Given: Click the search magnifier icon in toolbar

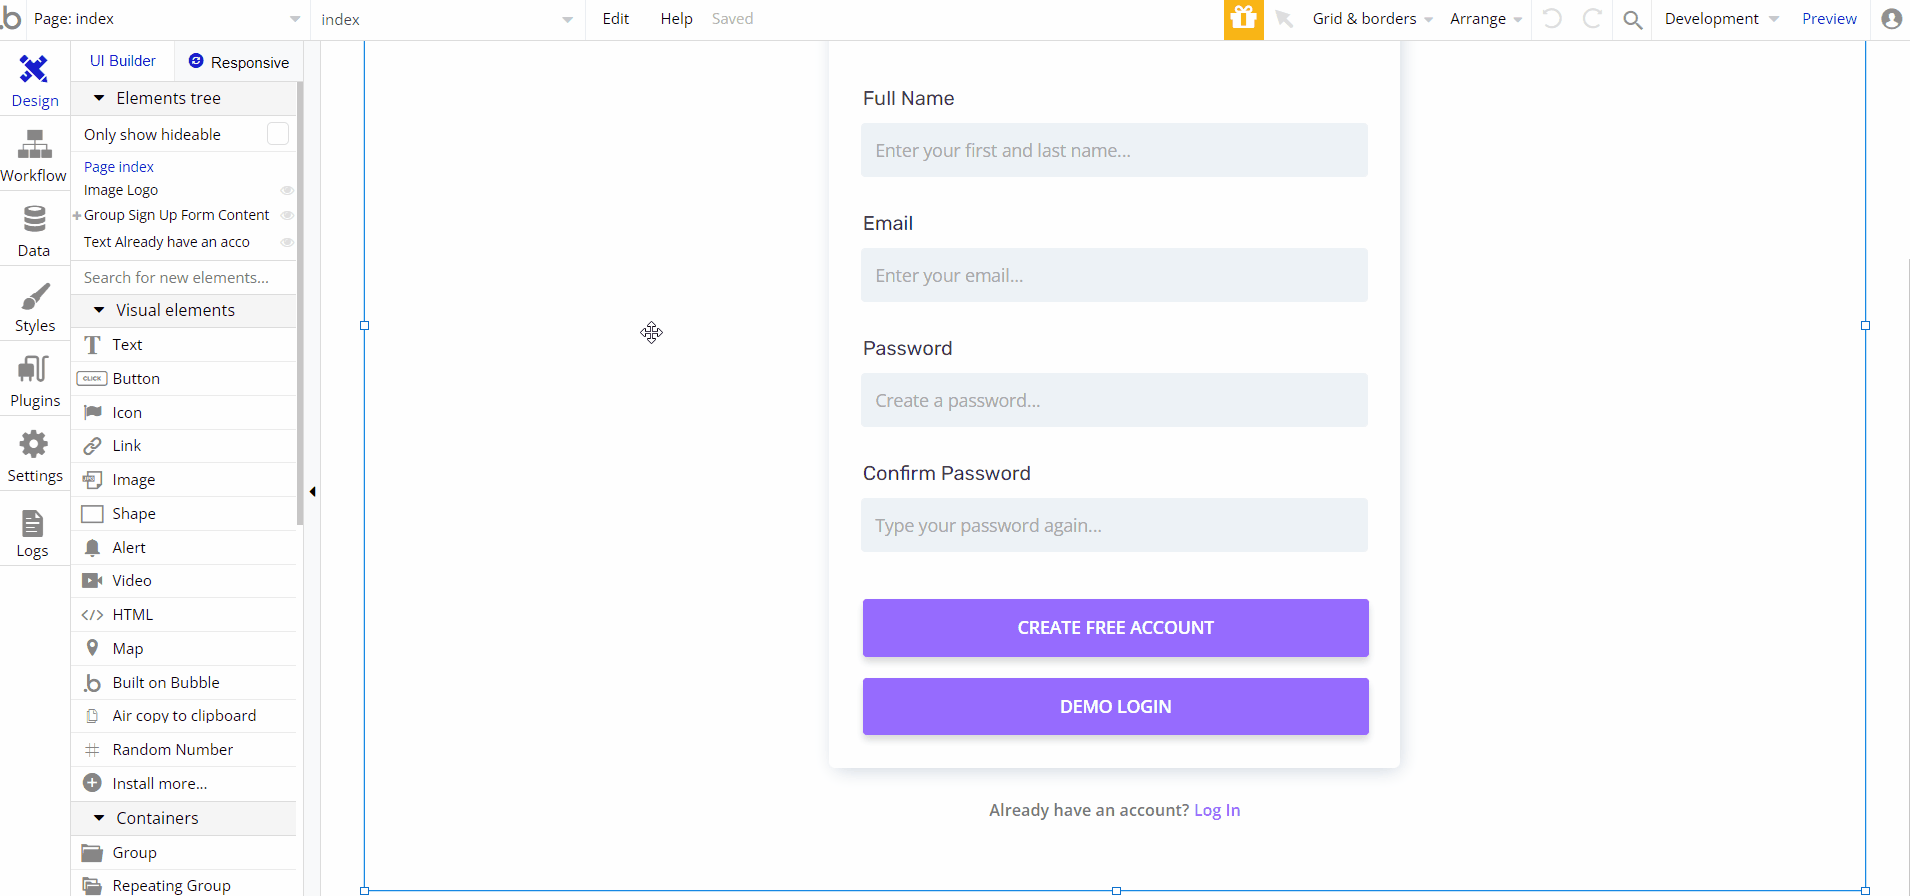Looking at the screenshot, I should tap(1632, 19).
